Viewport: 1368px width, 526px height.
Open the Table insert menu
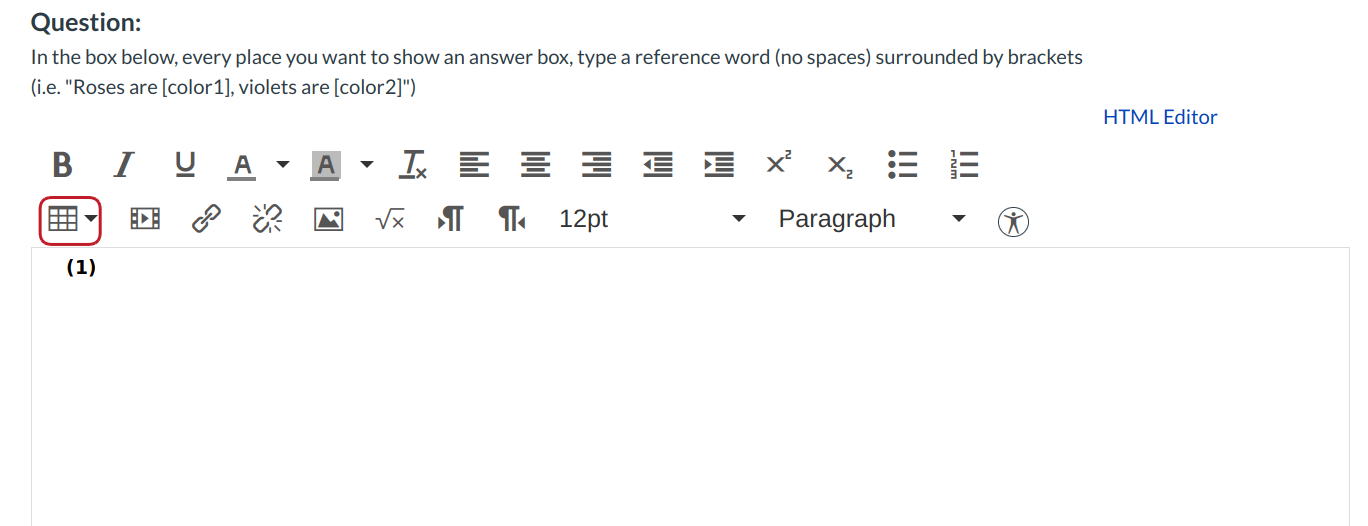click(71, 219)
